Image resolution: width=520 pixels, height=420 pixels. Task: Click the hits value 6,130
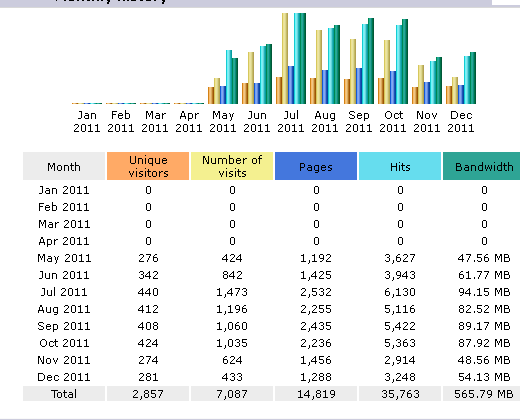coord(400,292)
